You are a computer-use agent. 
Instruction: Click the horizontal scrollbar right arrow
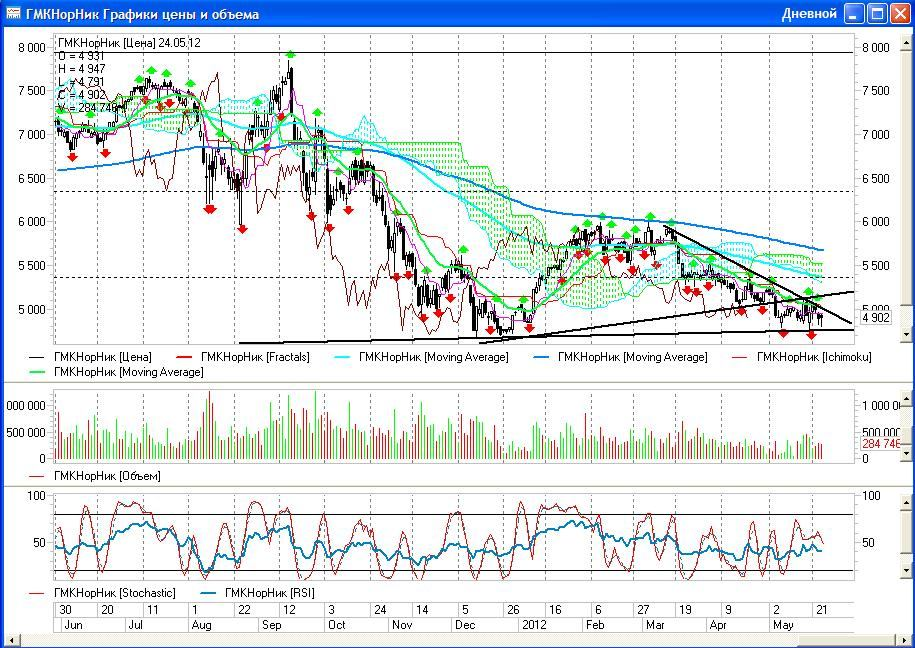[904, 641]
